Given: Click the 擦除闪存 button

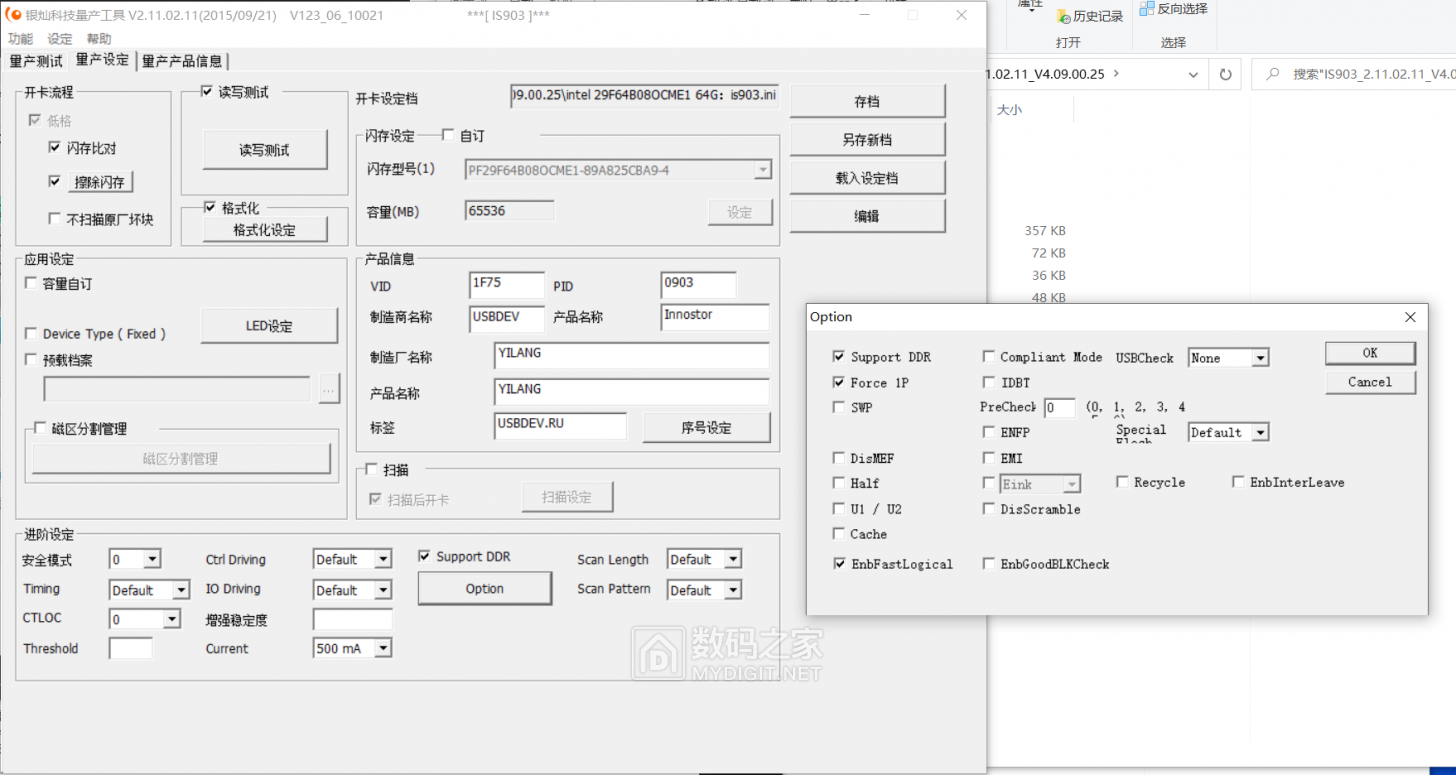Looking at the screenshot, I should 100,182.
